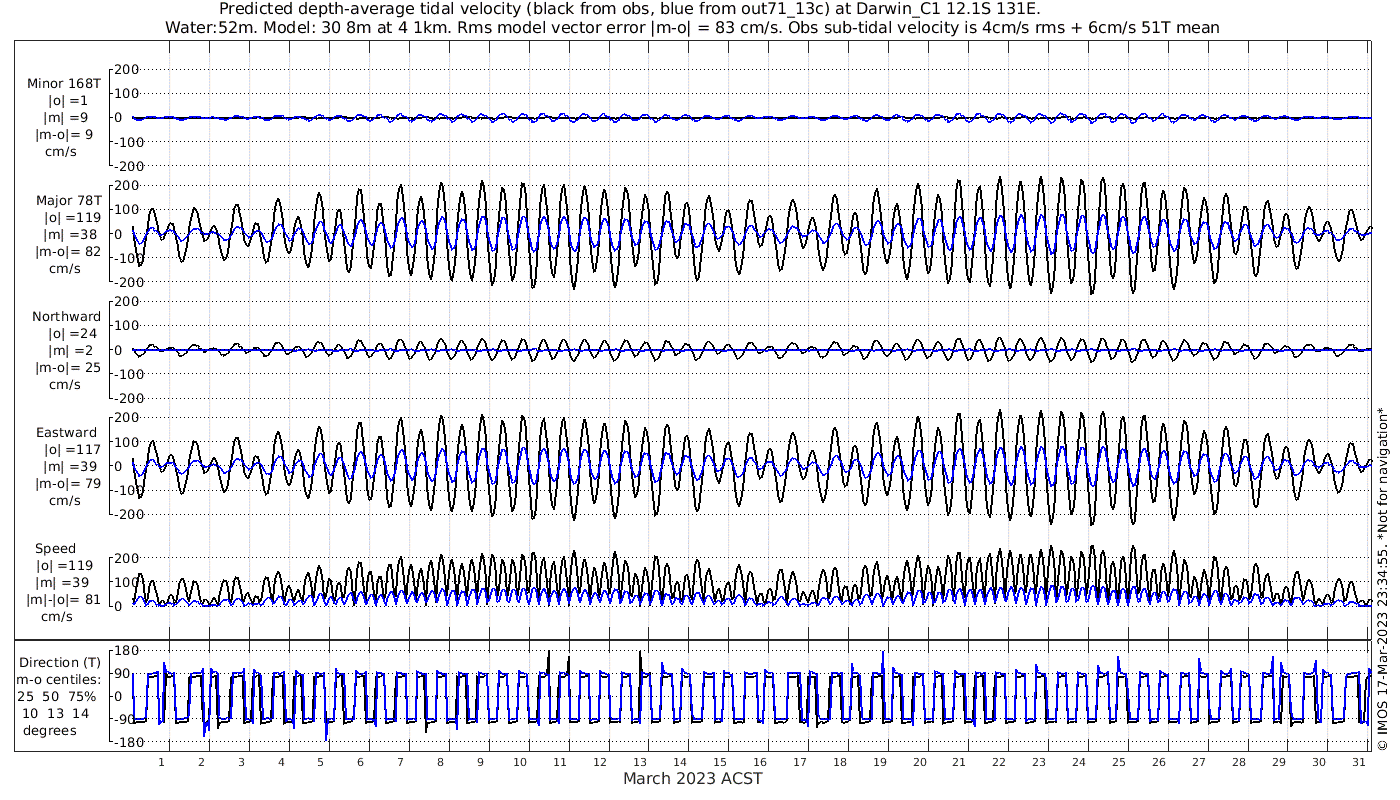Click the '100' tick of the Speed panel
This screenshot has width=1400, height=800.
[126, 582]
